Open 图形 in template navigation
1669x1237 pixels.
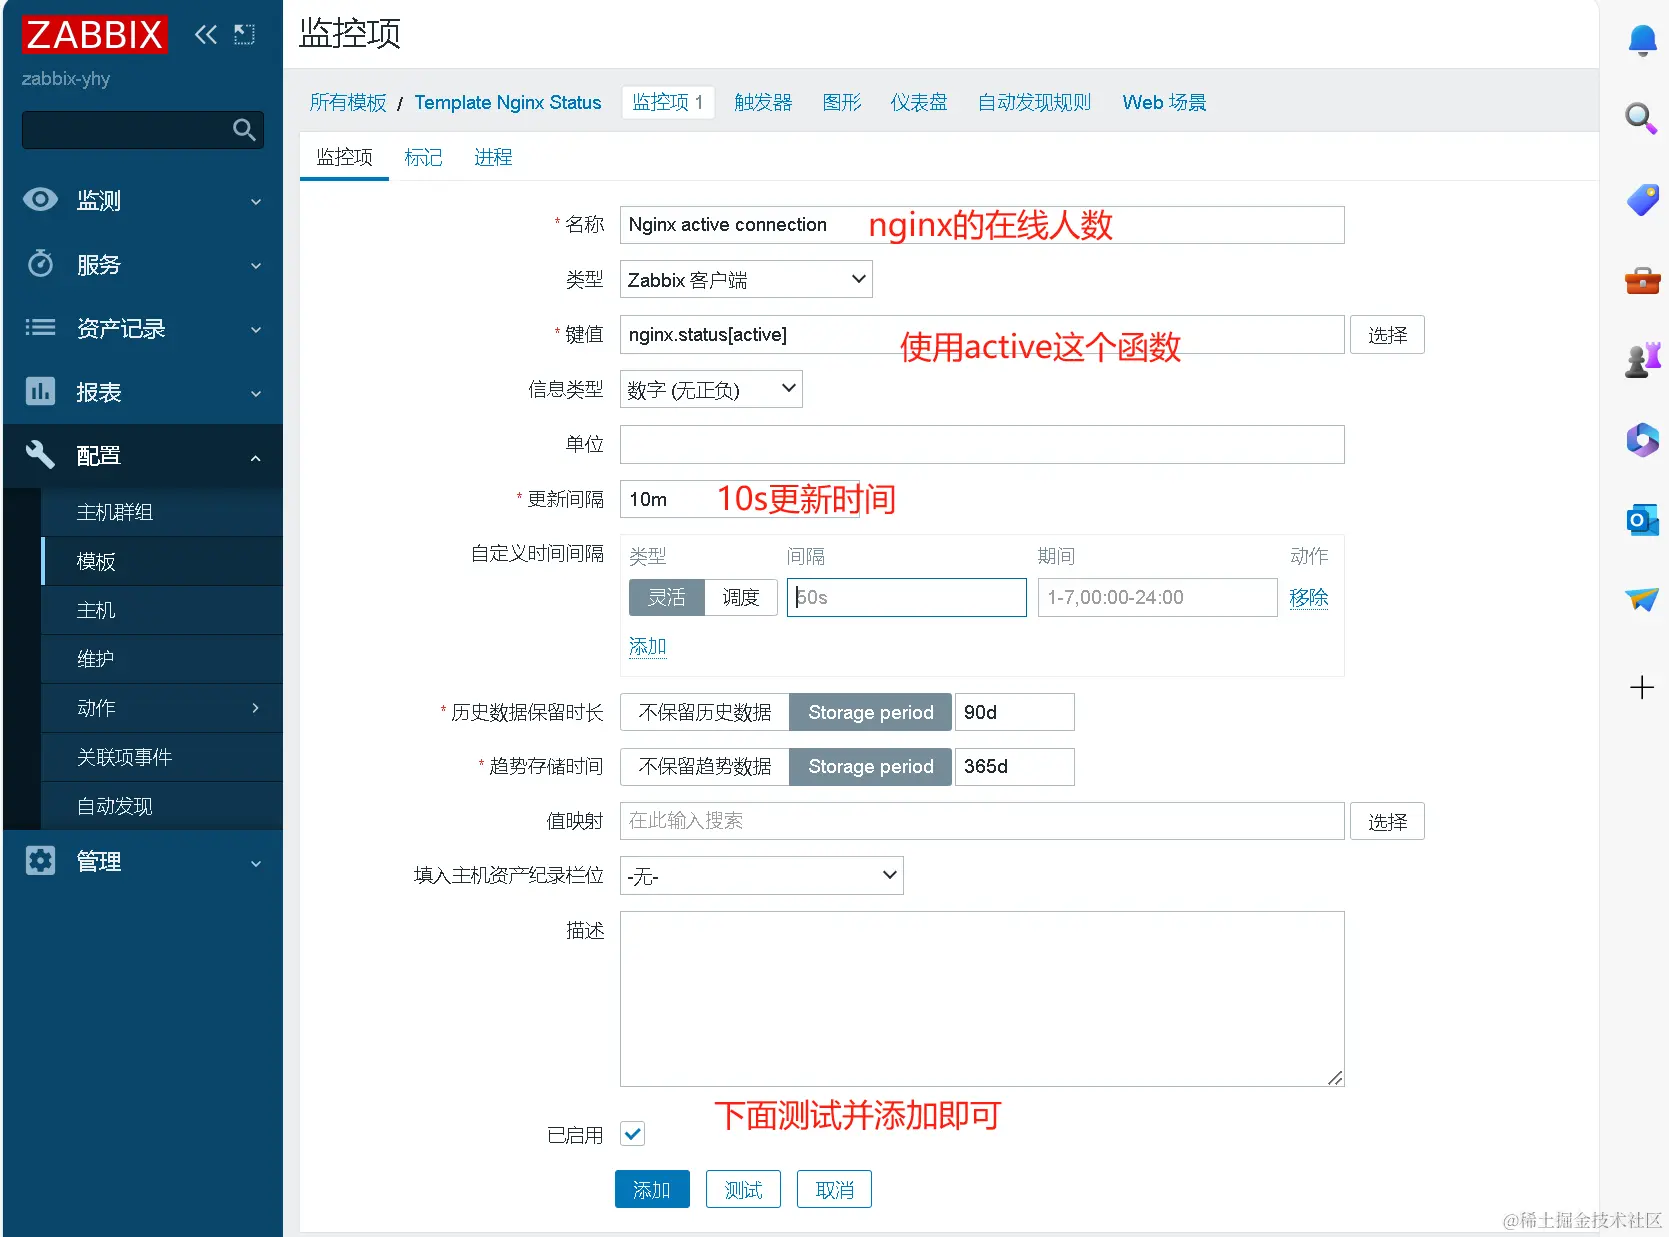pos(842,102)
